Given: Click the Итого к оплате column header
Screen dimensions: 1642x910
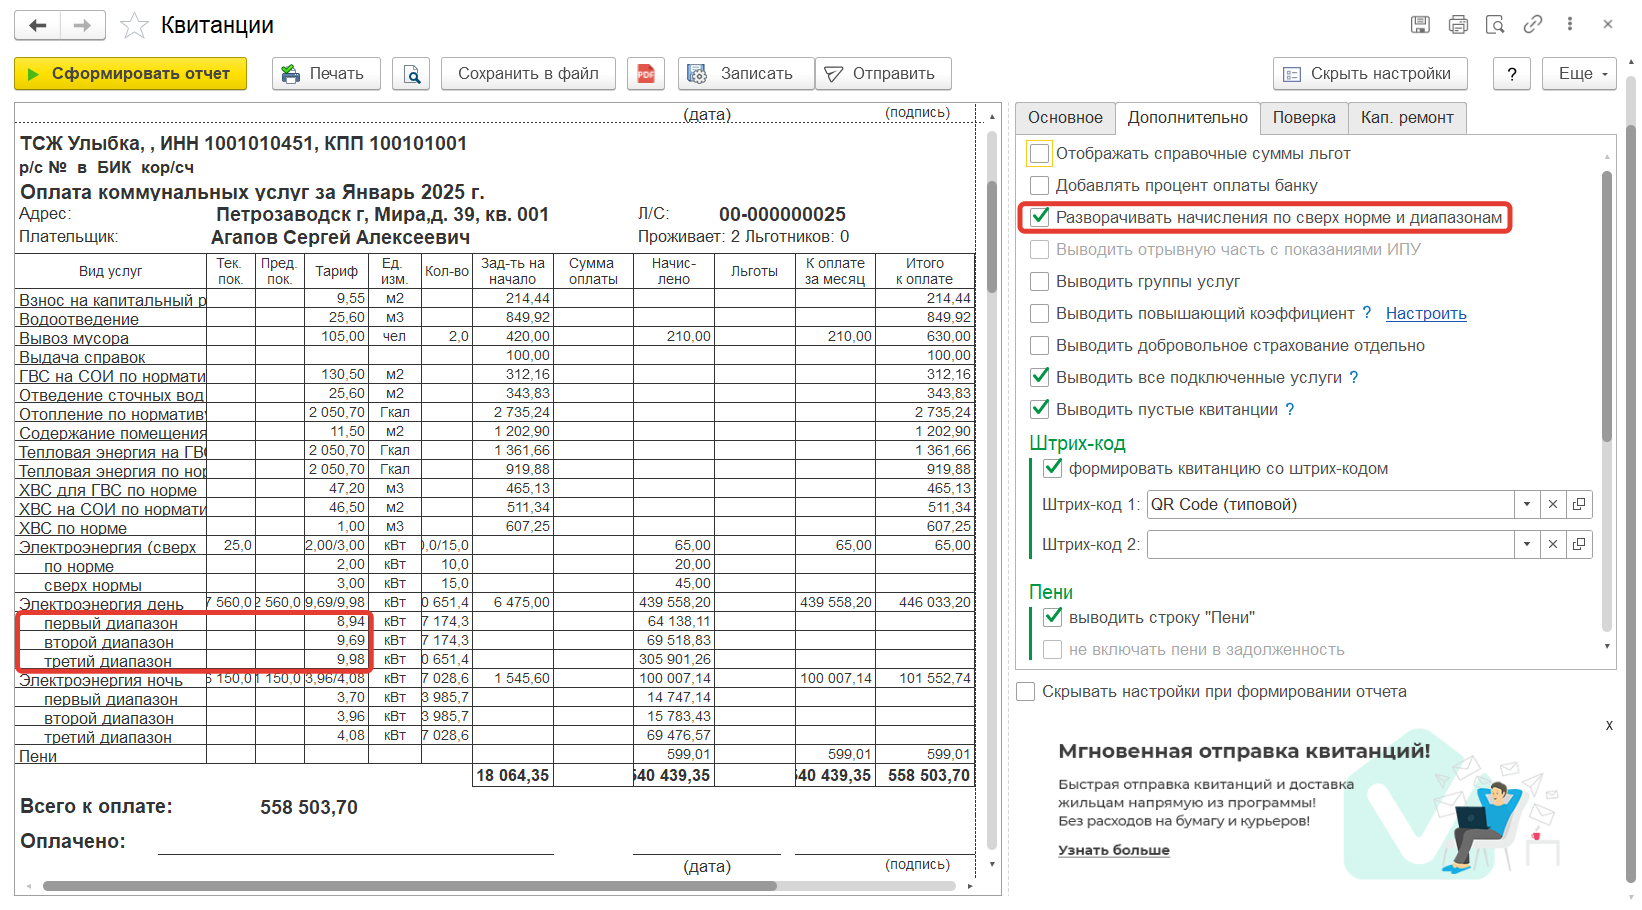Looking at the screenshot, I should [925, 271].
